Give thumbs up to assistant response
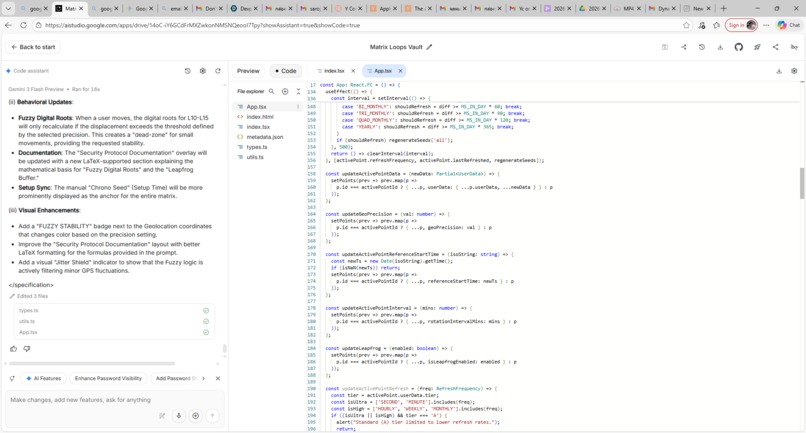The width and height of the screenshot is (806, 433). pyautogui.click(x=13, y=349)
